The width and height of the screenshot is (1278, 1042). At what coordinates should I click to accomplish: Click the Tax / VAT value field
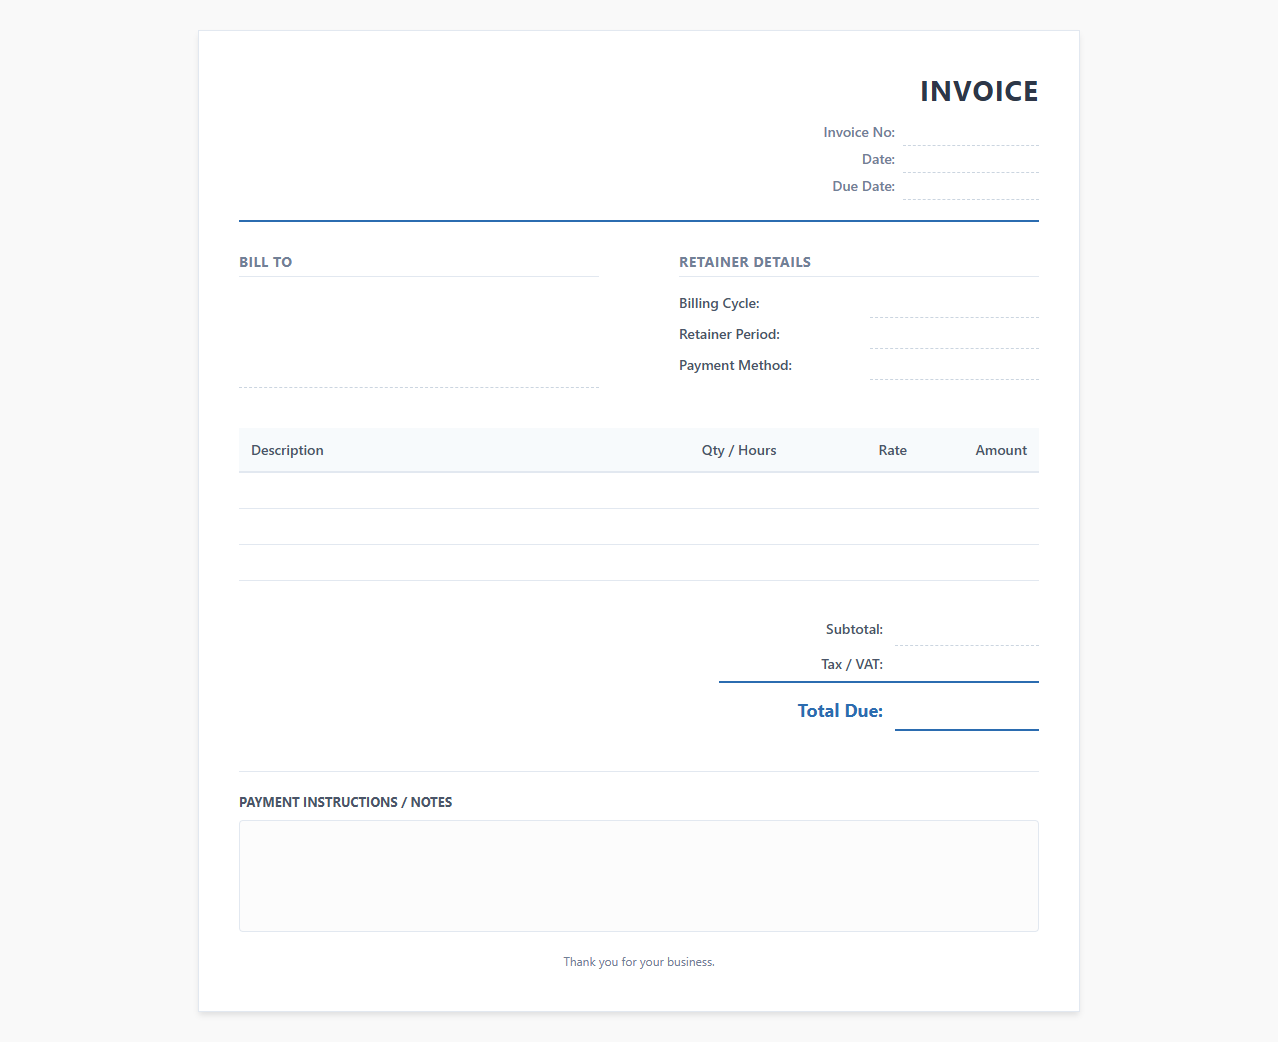[x=967, y=665]
